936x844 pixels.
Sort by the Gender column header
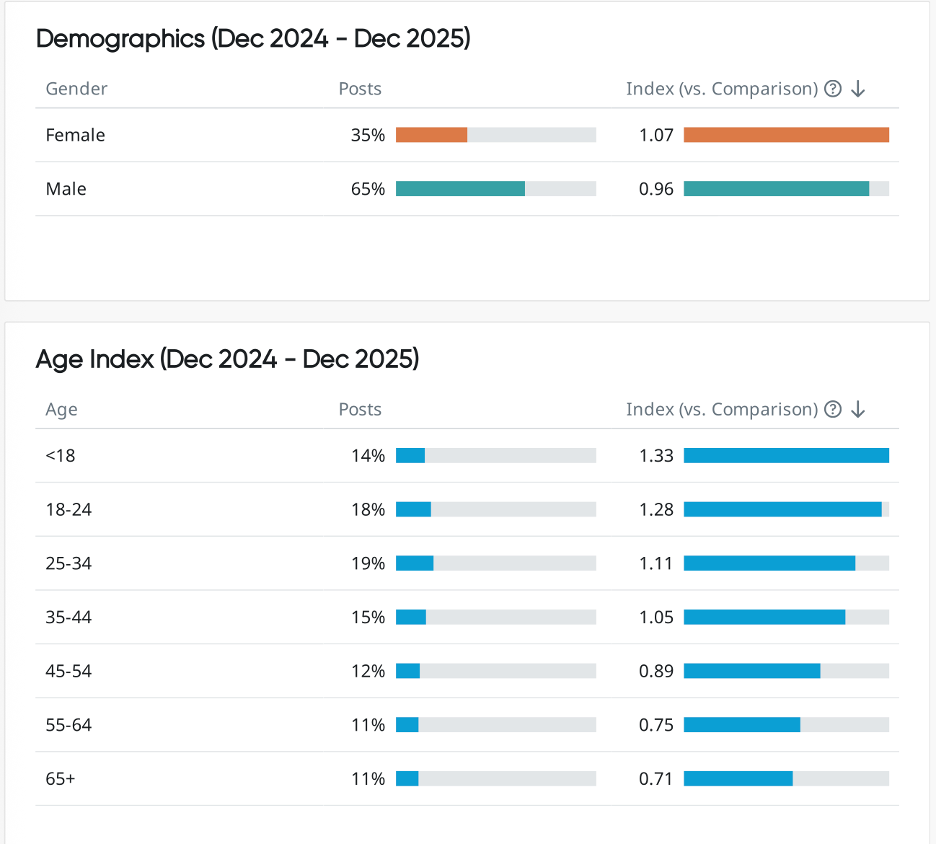(x=76, y=89)
